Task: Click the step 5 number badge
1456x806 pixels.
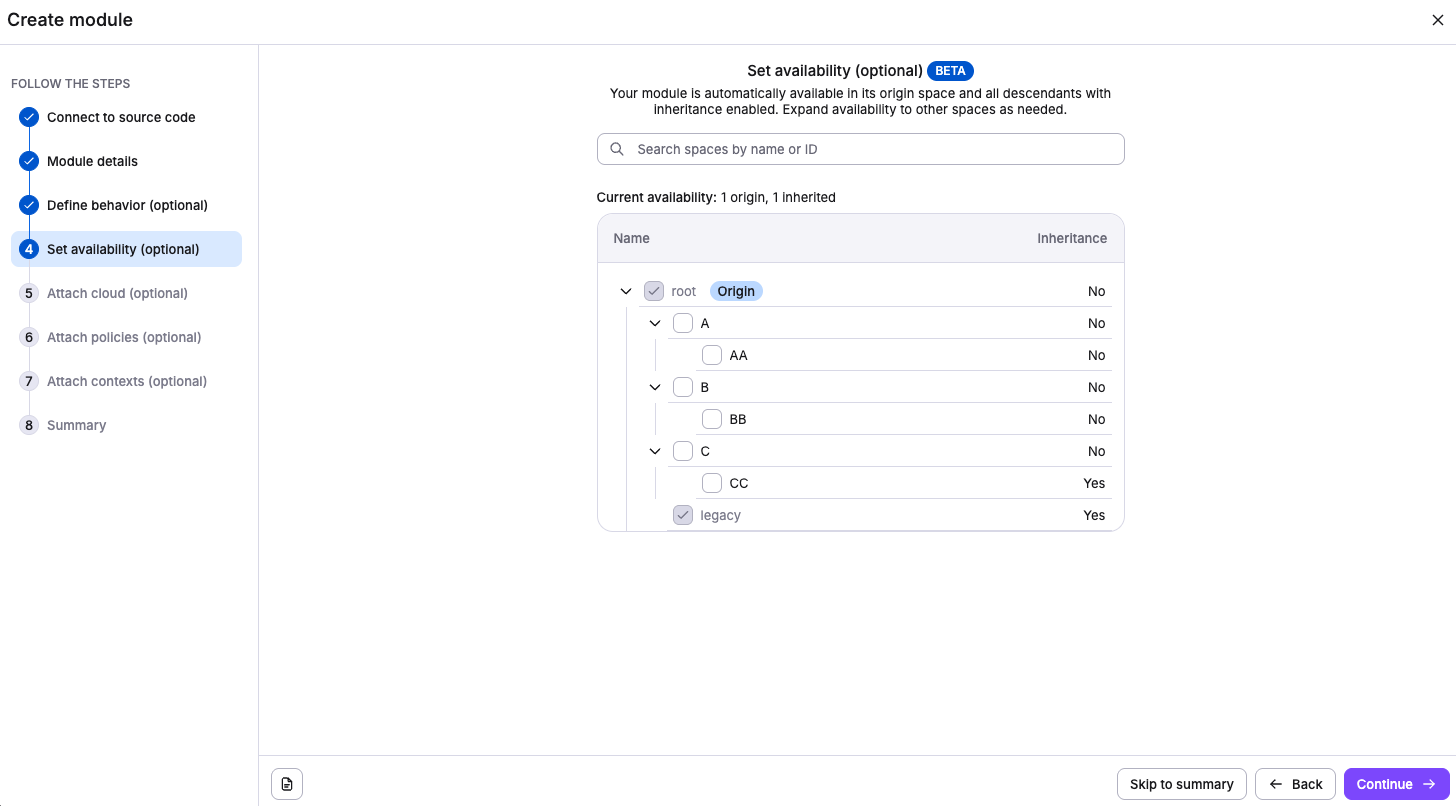Action: click(x=29, y=293)
